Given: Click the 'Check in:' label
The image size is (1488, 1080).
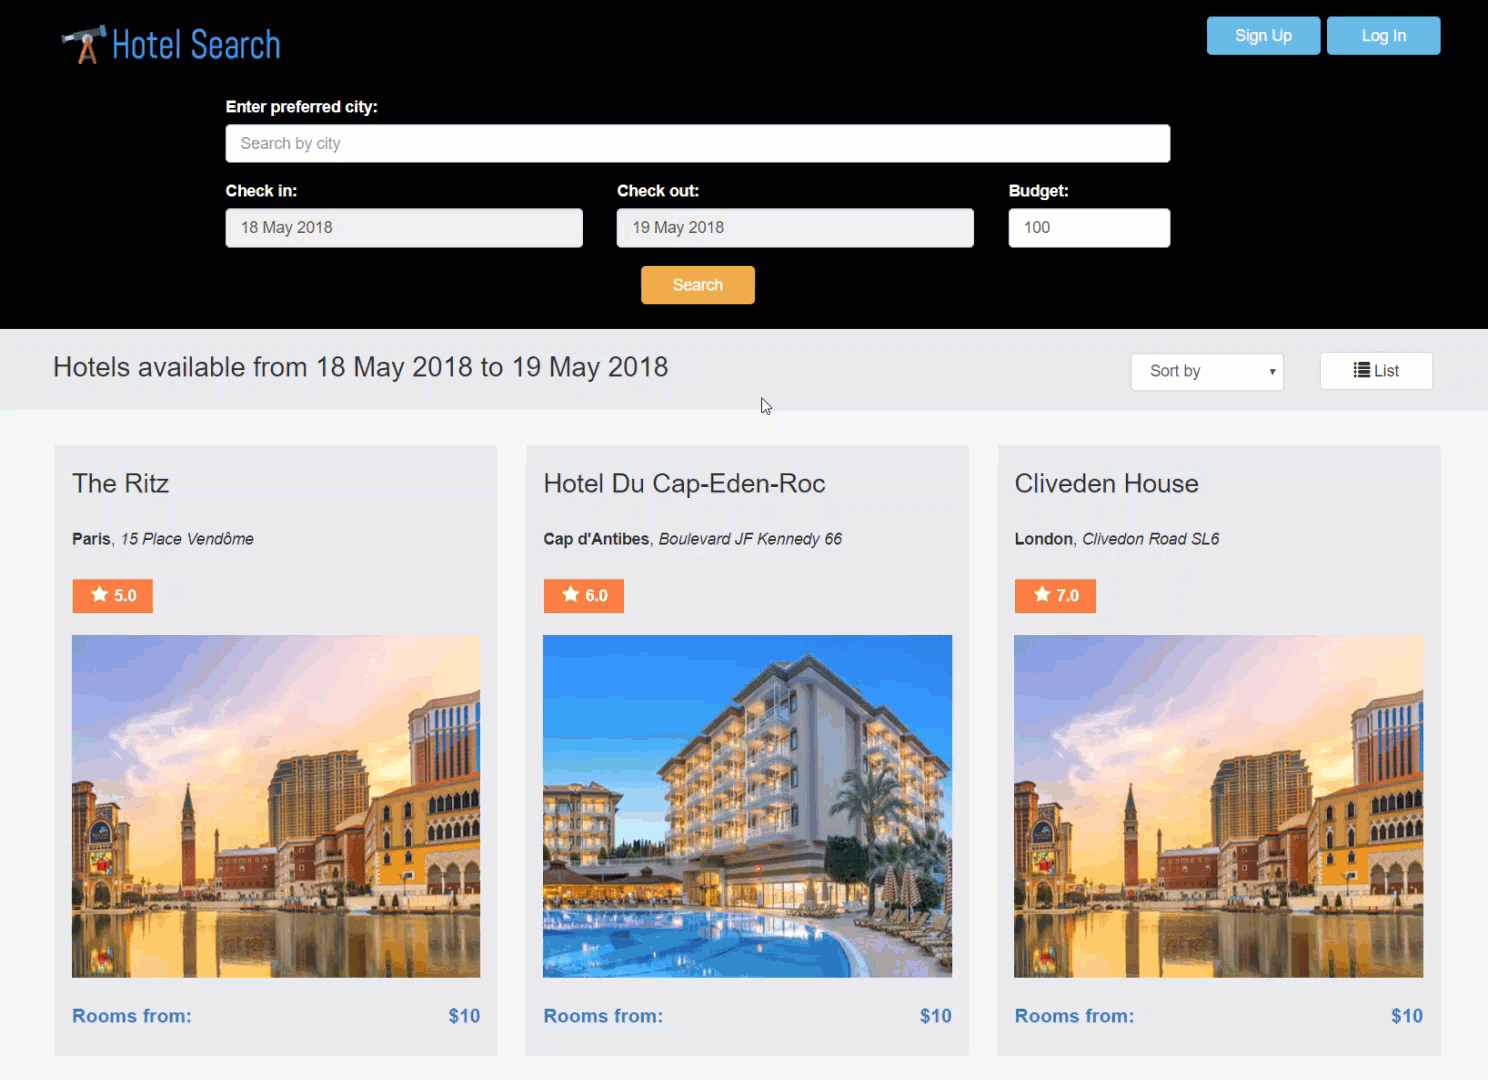Looking at the screenshot, I should pyautogui.click(x=261, y=191).
